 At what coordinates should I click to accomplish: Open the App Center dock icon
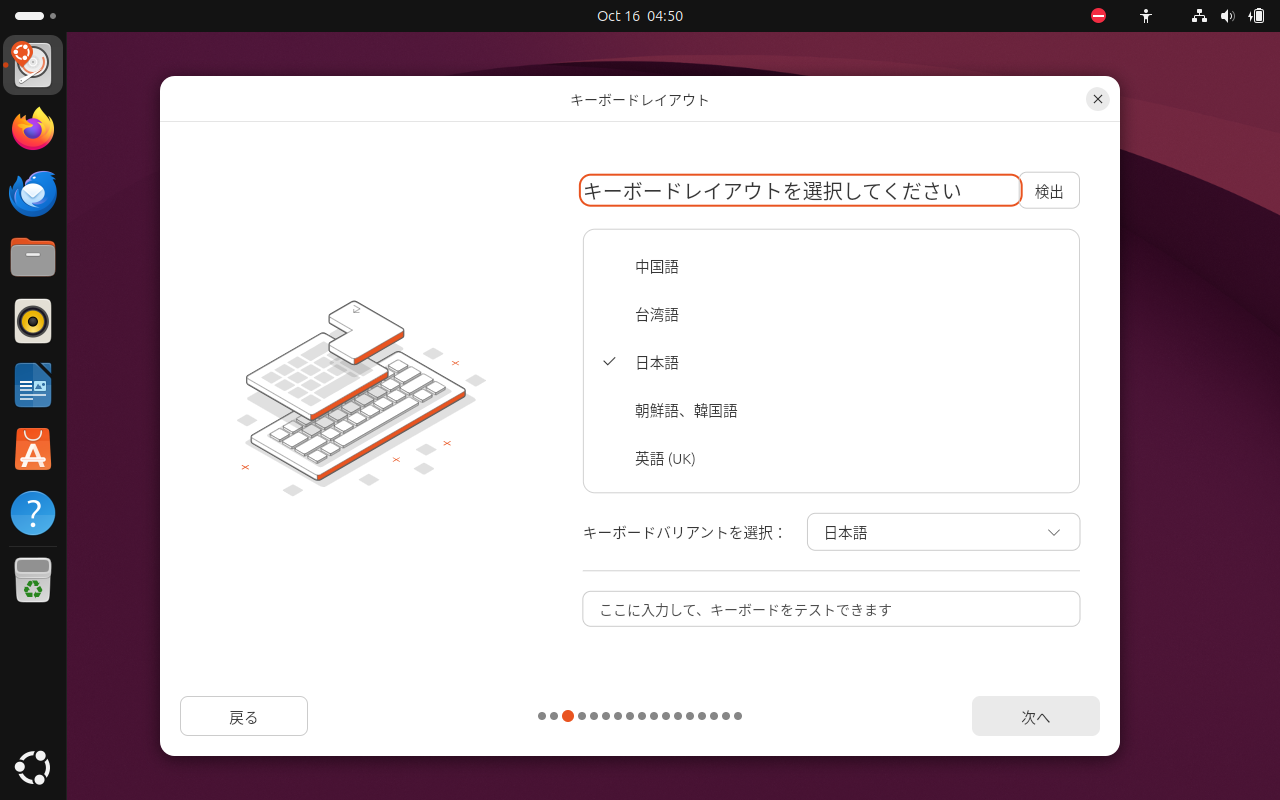pyautogui.click(x=33, y=449)
